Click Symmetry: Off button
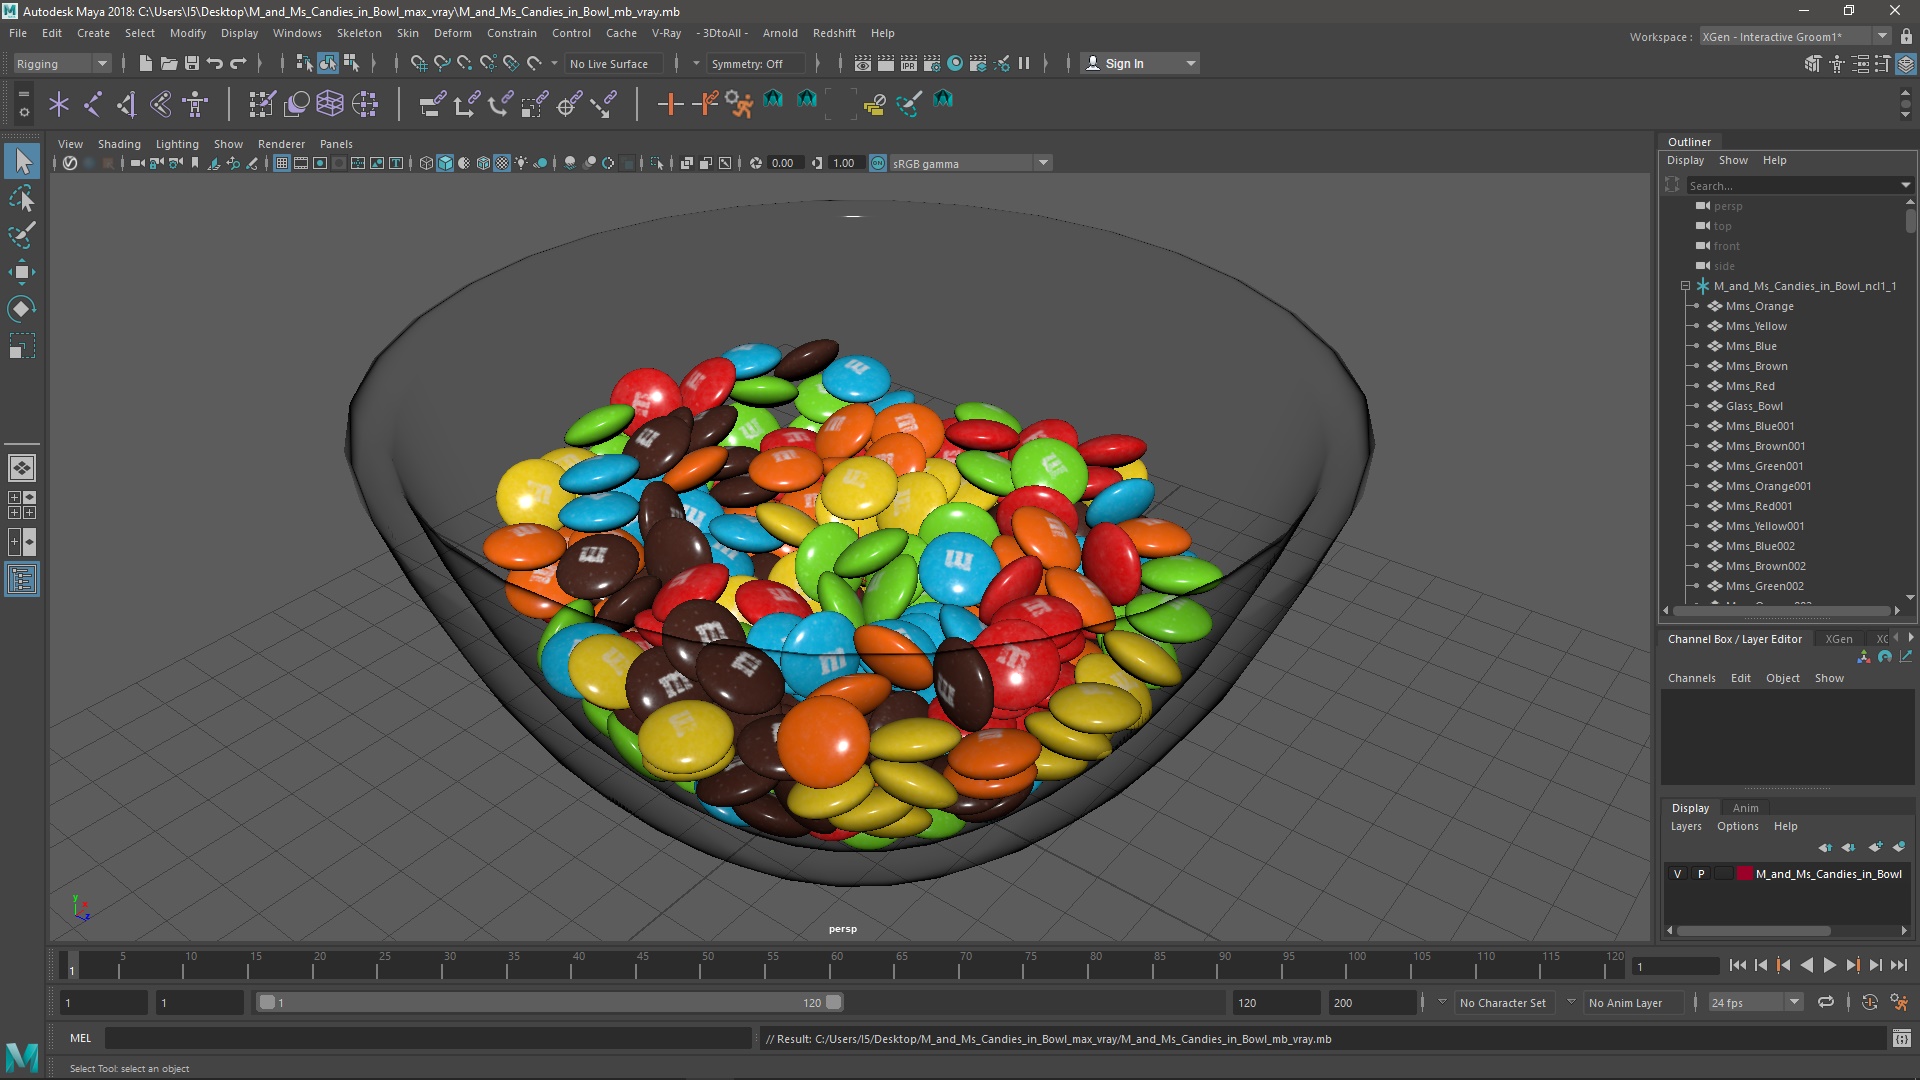 [747, 63]
